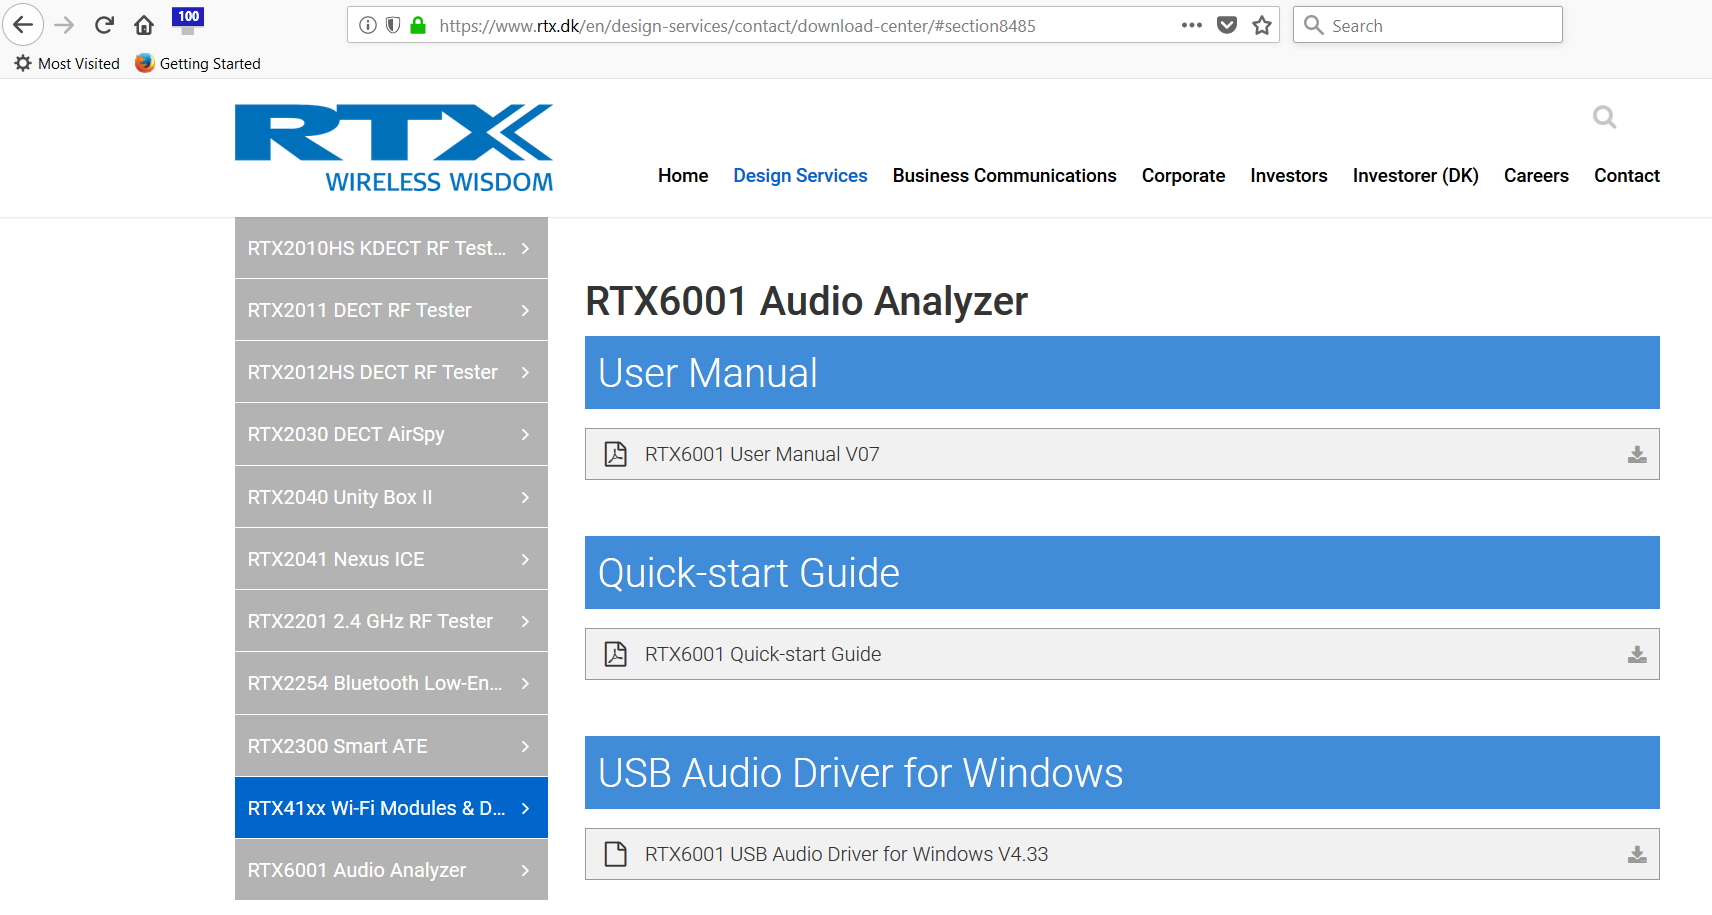
Task: Expand RTX2012HS DECT RF Tester chevron
Action: click(525, 372)
